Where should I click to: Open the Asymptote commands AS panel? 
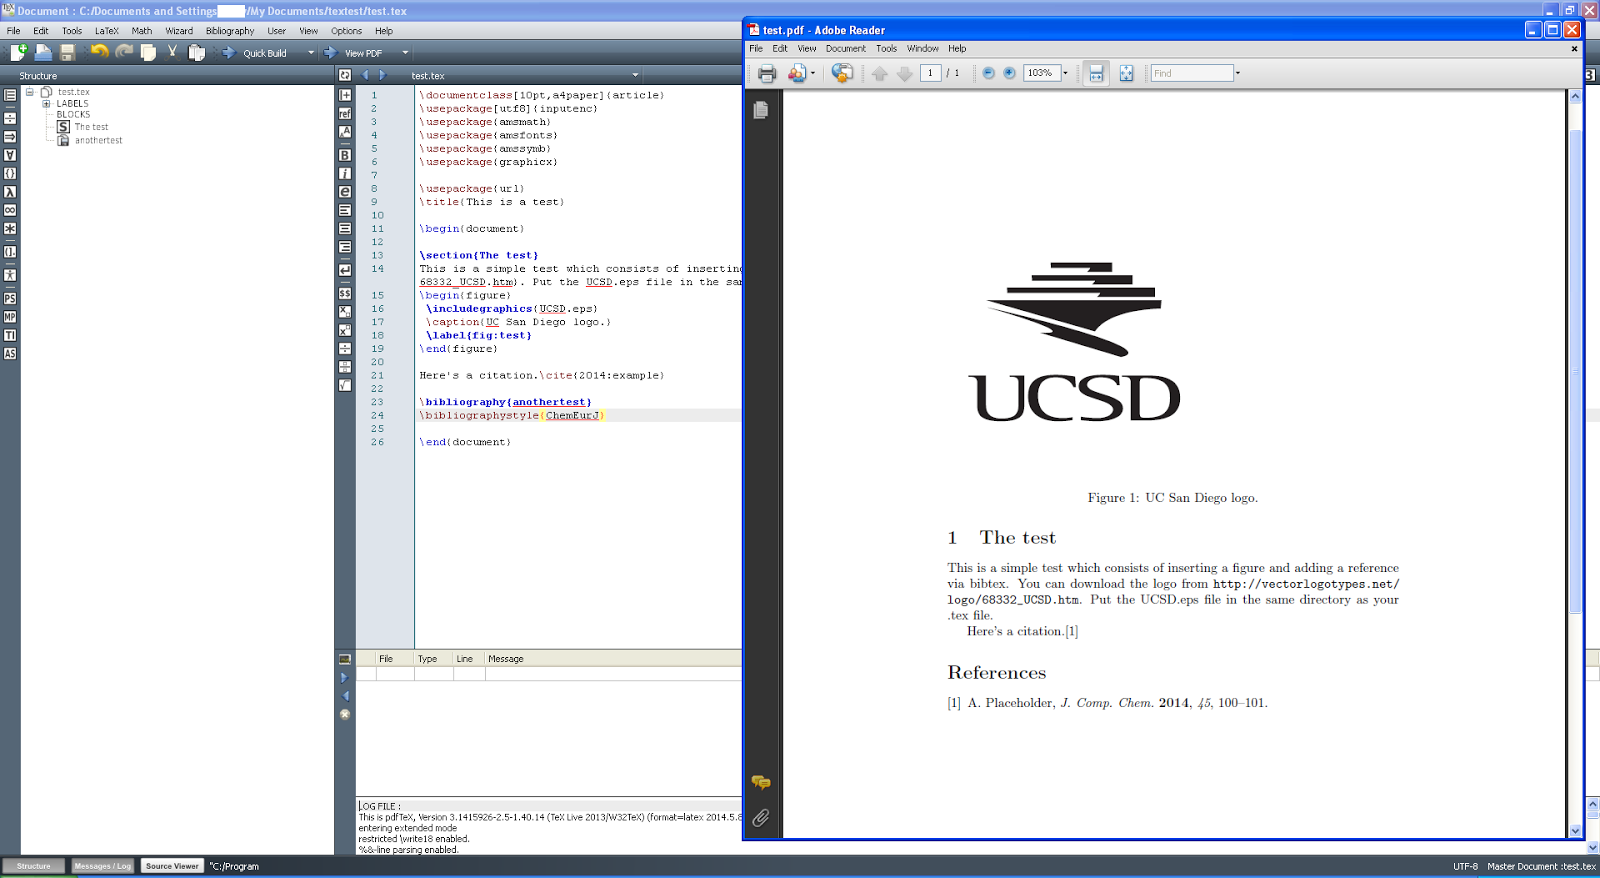(10, 353)
